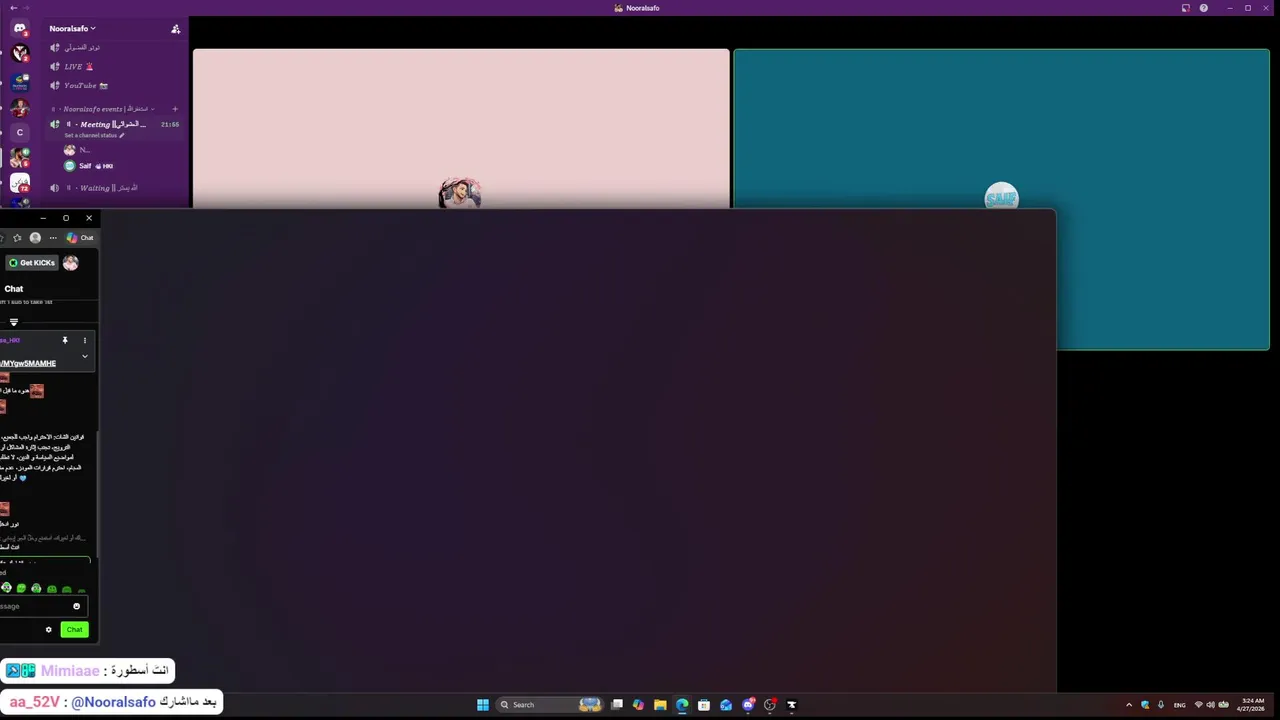
Task: Click Saif's avatar in teal video tile
Action: pyautogui.click(x=1001, y=197)
